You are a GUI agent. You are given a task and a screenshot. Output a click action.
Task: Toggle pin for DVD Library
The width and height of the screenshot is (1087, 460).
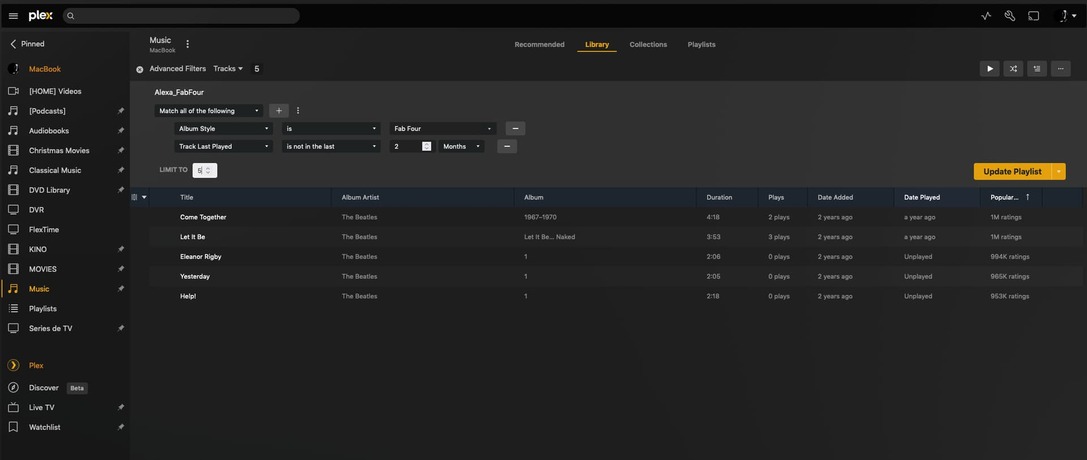point(121,190)
